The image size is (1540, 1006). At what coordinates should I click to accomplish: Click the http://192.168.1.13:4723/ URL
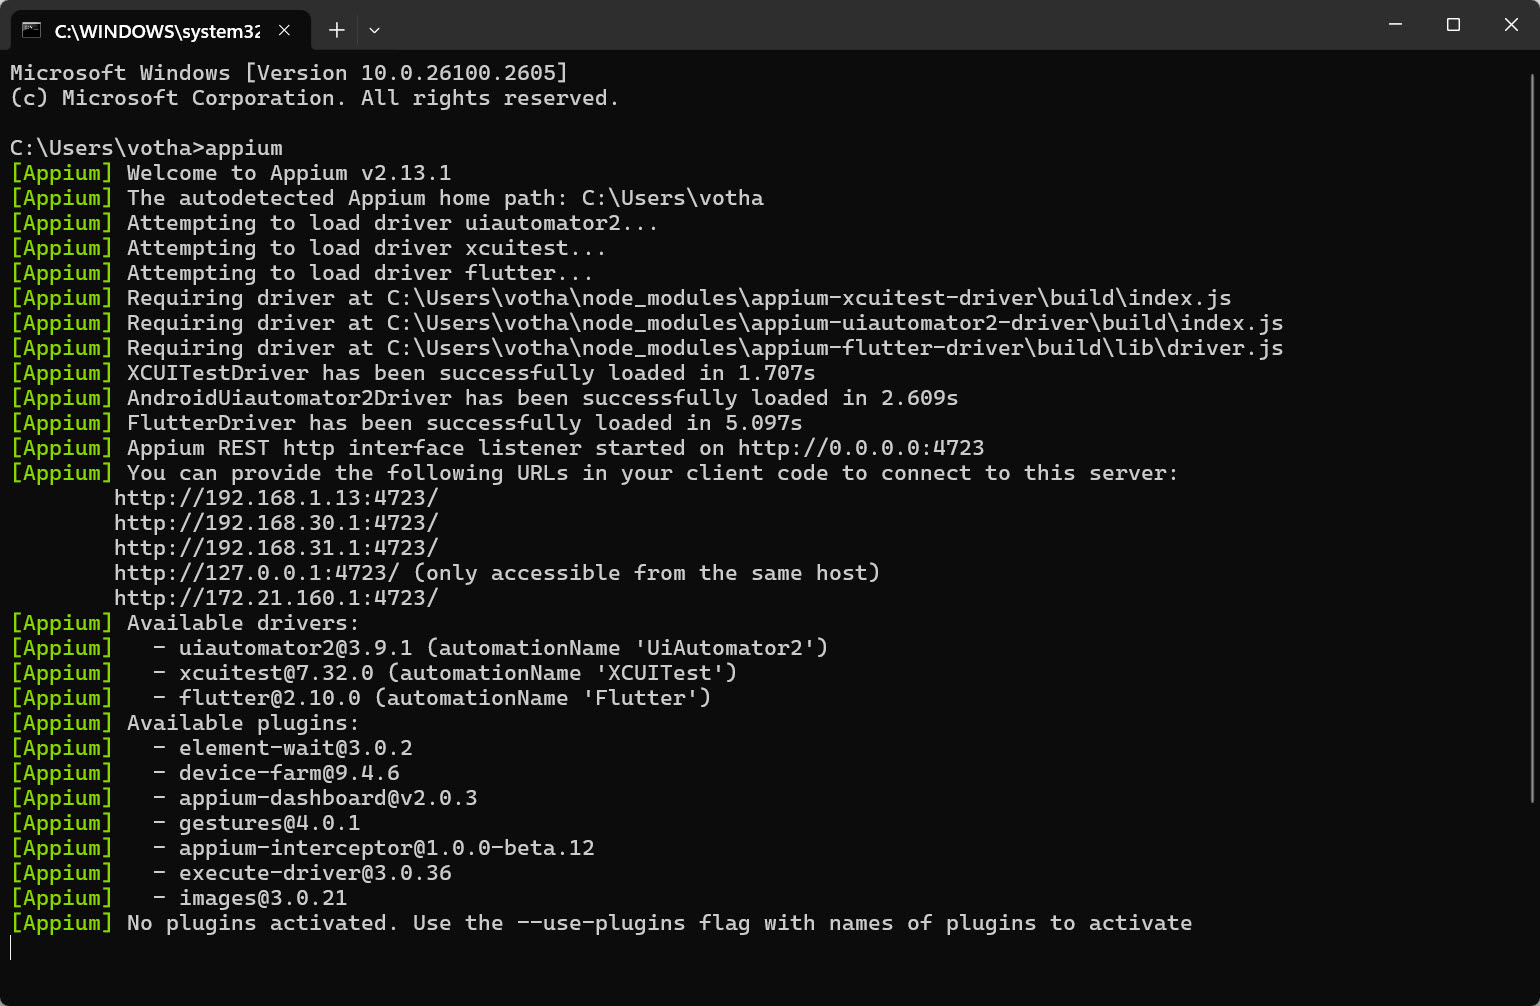(x=276, y=498)
